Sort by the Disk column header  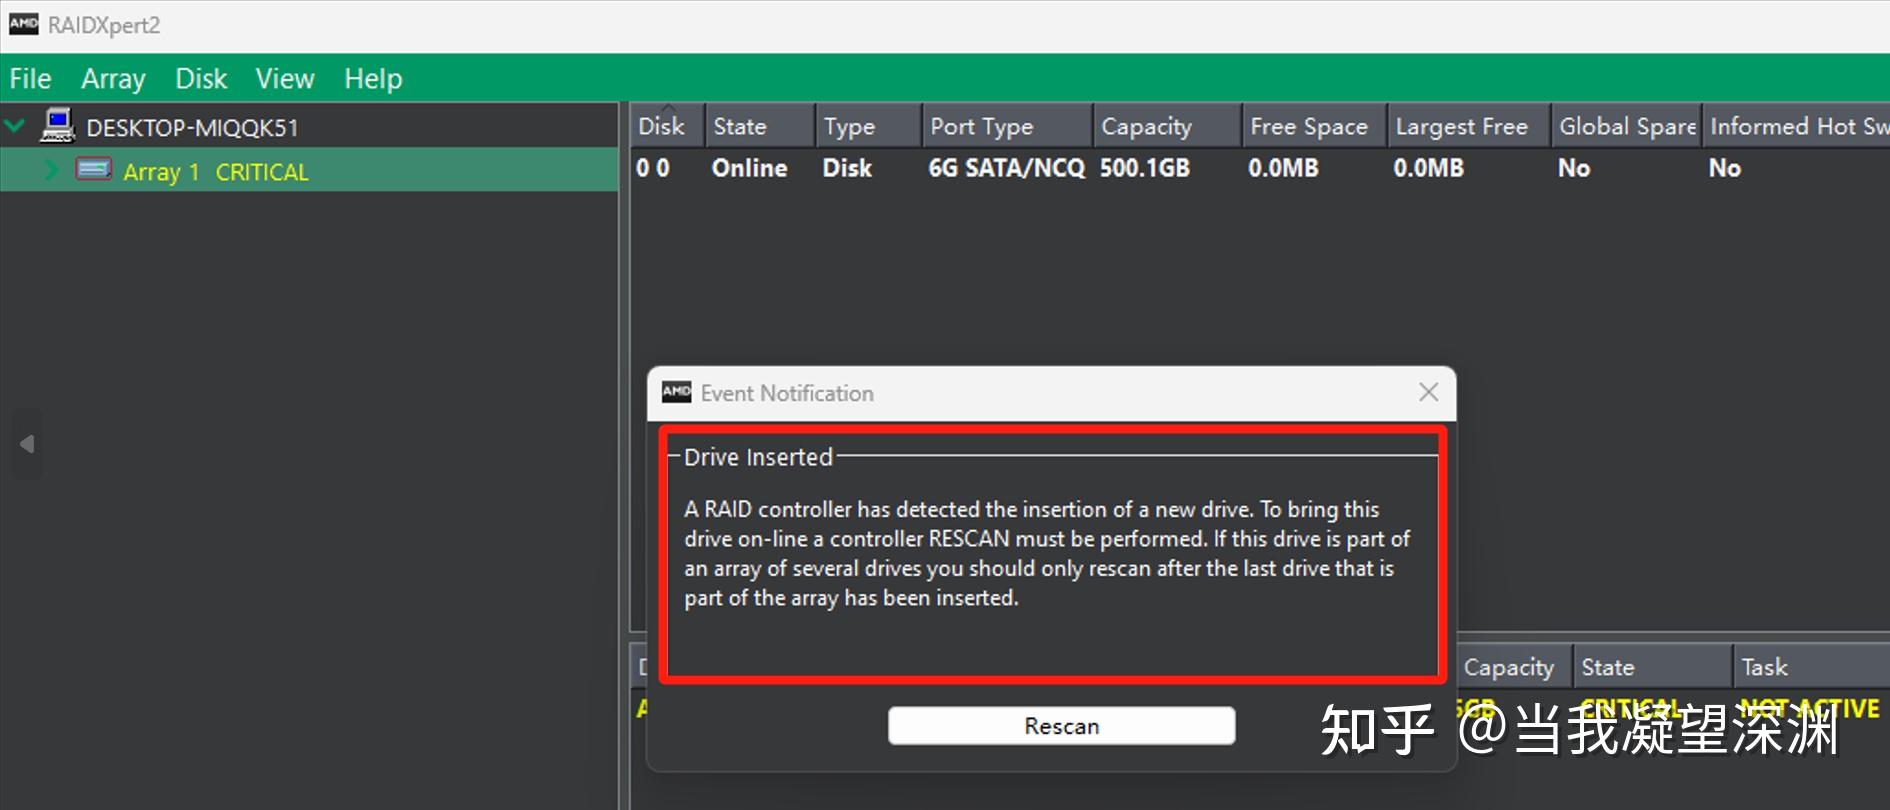pos(667,126)
